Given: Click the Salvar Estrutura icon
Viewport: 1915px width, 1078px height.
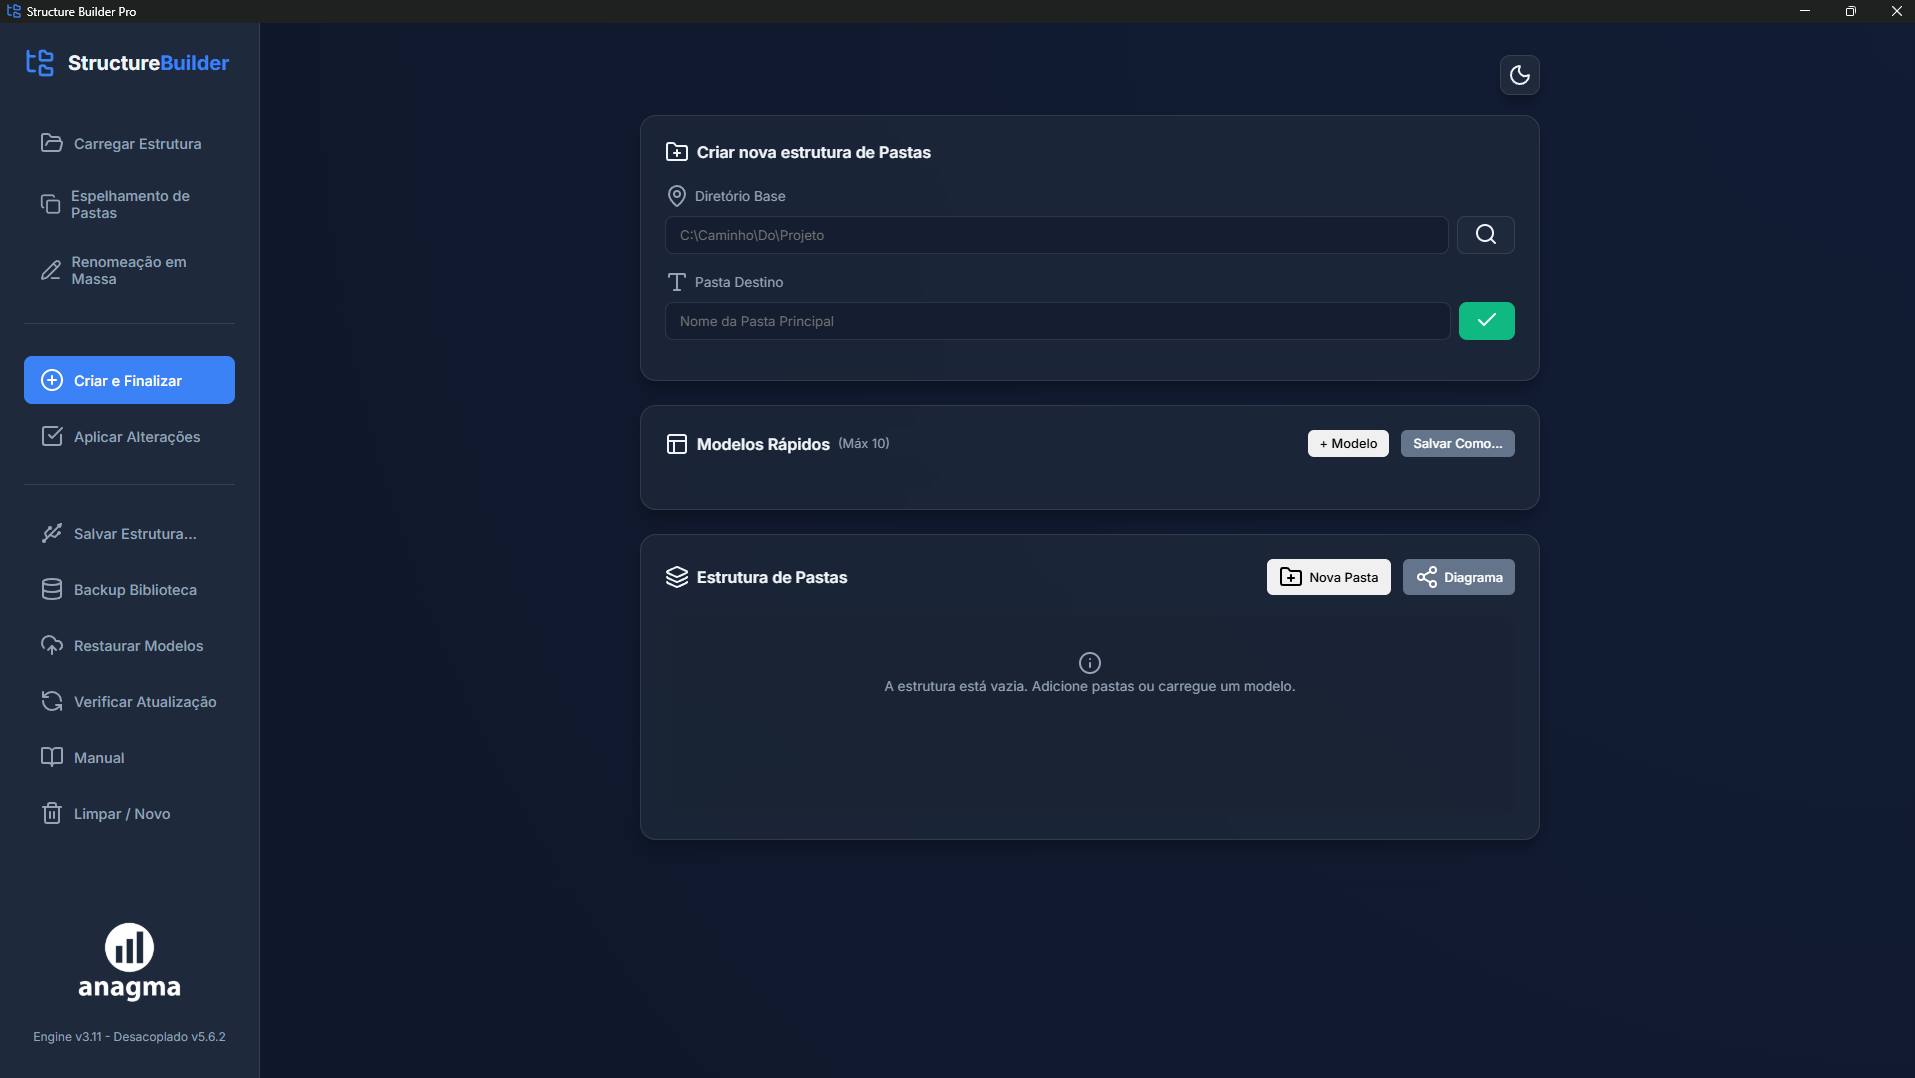Looking at the screenshot, I should click(52, 533).
